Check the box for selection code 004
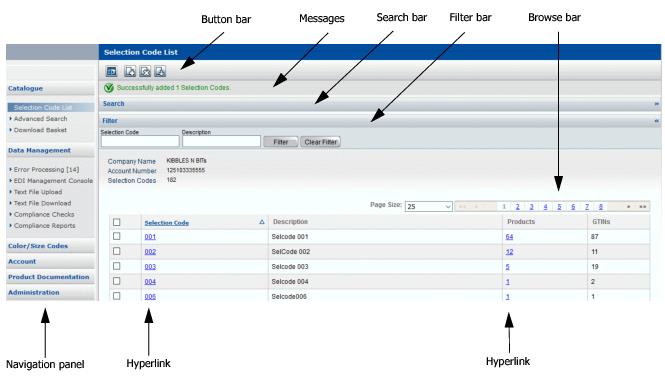This screenshot has height=386, width=665. pos(117,281)
